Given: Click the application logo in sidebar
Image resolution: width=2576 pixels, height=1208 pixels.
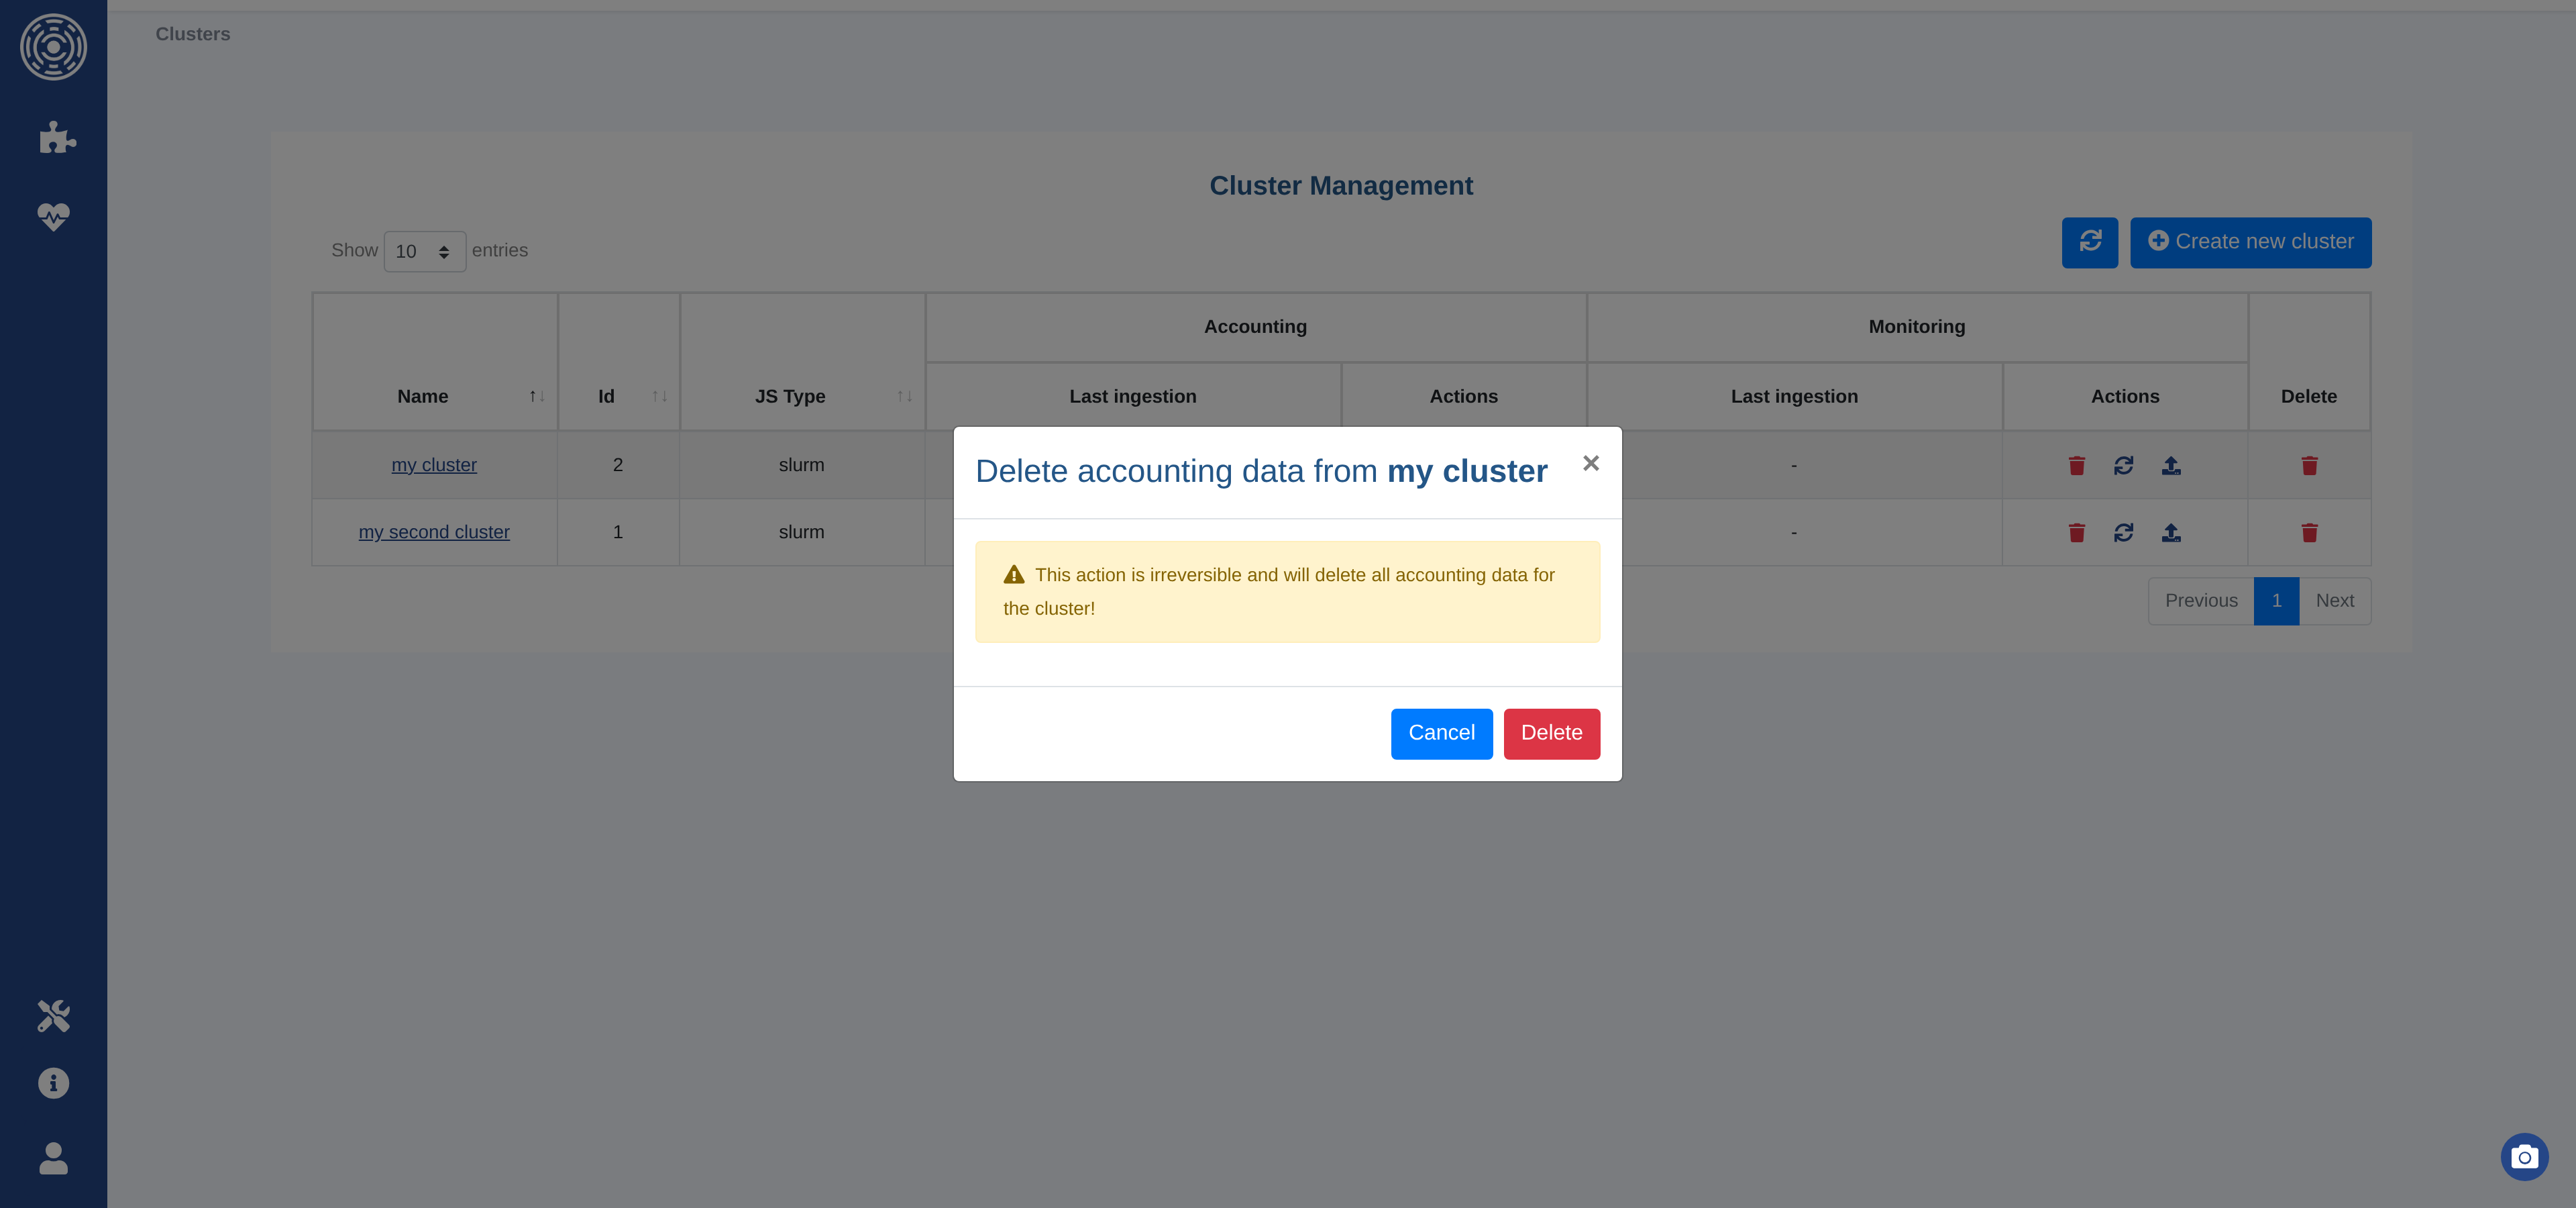Looking at the screenshot, I should tap(53, 47).
